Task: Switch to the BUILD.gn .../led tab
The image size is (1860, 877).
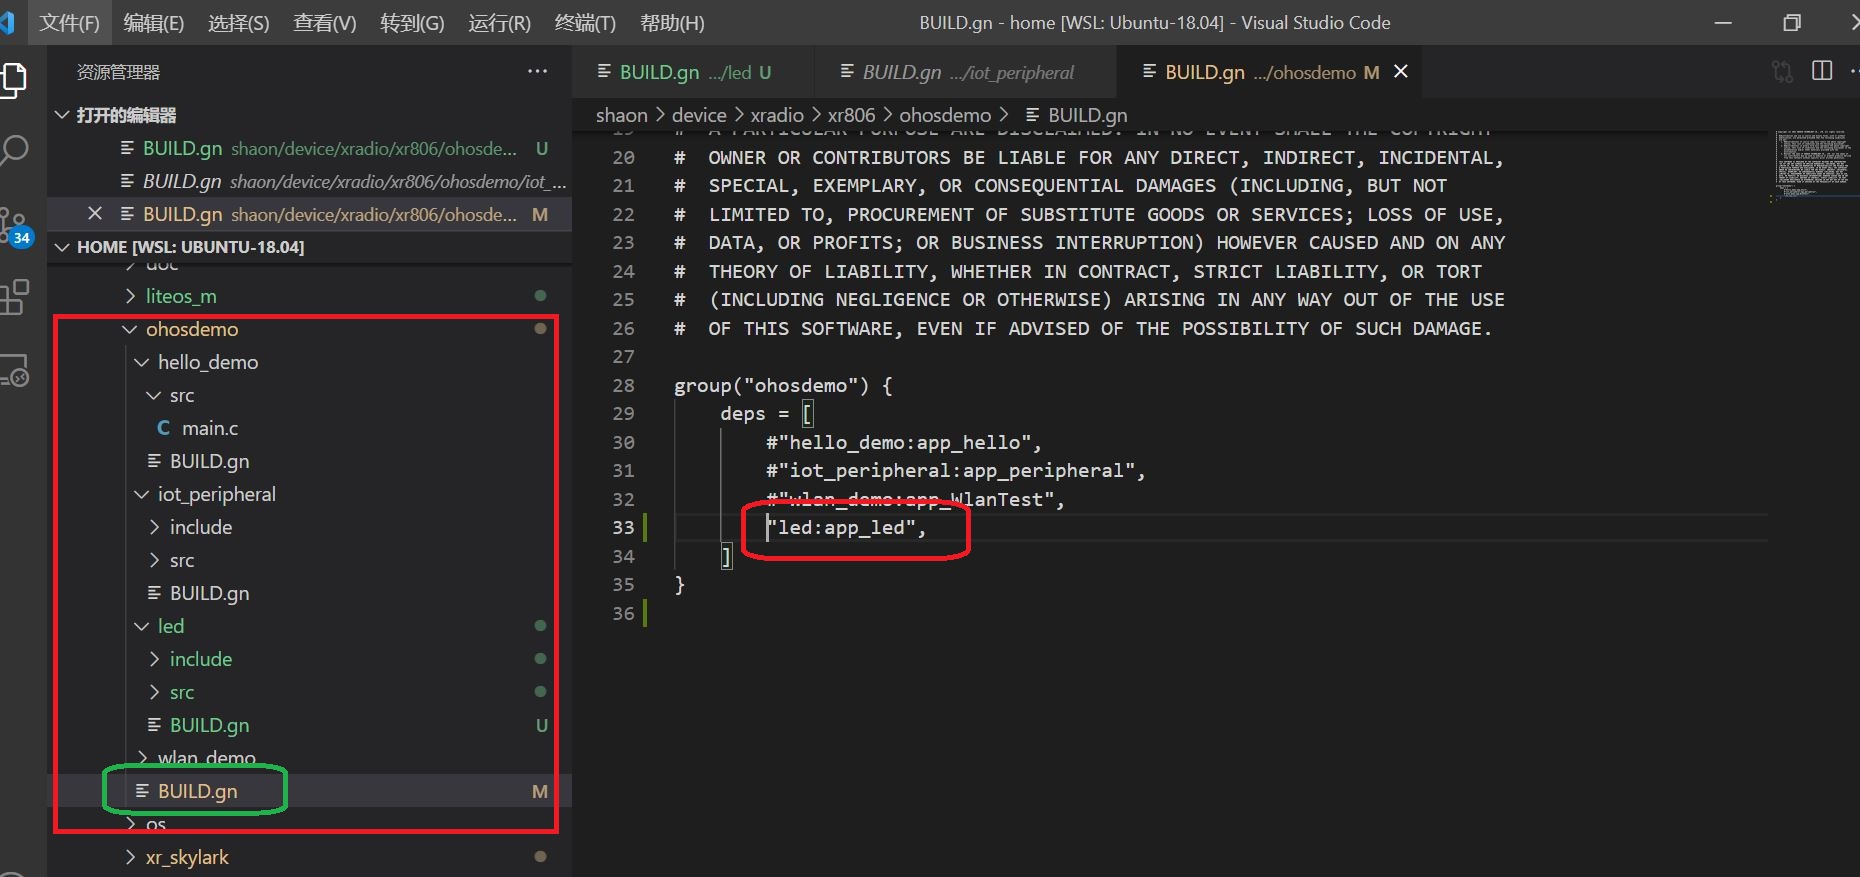Action: [x=694, y=72]
